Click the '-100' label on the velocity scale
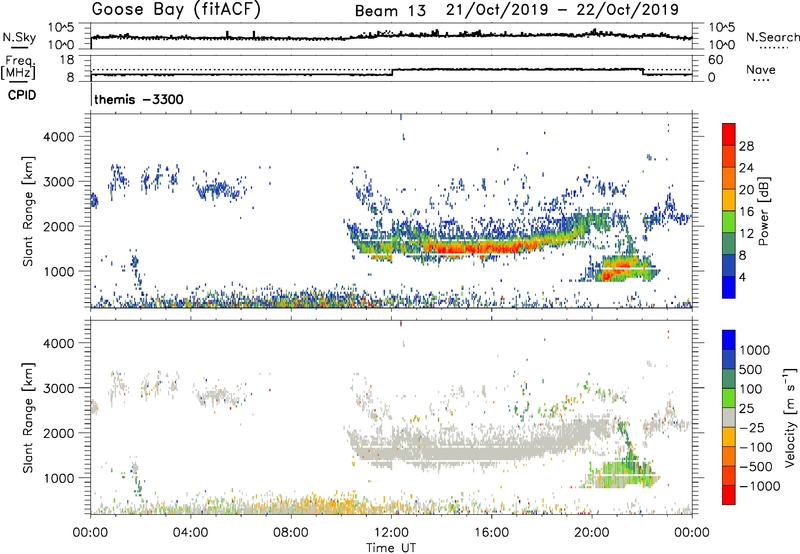This screenshot has height=554, width=800. pyautogui.click(x=756, y=447)
